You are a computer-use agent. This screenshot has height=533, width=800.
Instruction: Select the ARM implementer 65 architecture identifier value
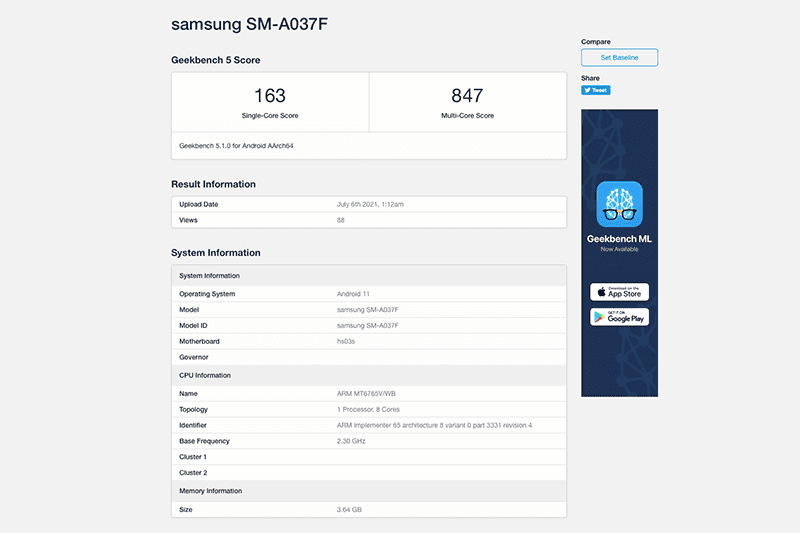(x=434, y=425)
